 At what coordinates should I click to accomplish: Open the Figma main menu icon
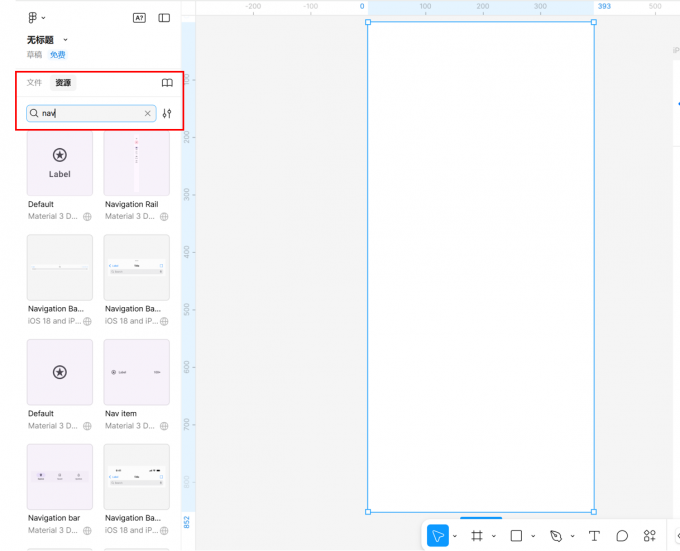click(x=33, y=17)
